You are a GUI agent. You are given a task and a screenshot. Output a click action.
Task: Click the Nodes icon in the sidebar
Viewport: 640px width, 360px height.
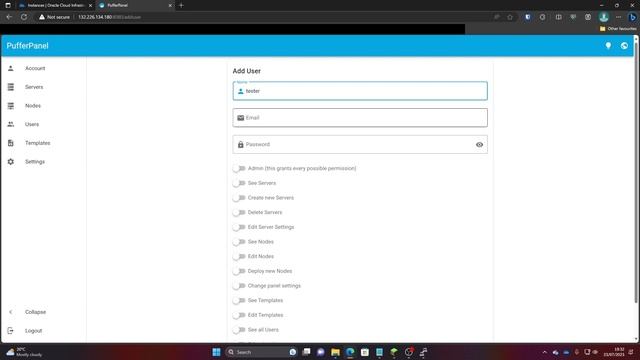[11, 106]
